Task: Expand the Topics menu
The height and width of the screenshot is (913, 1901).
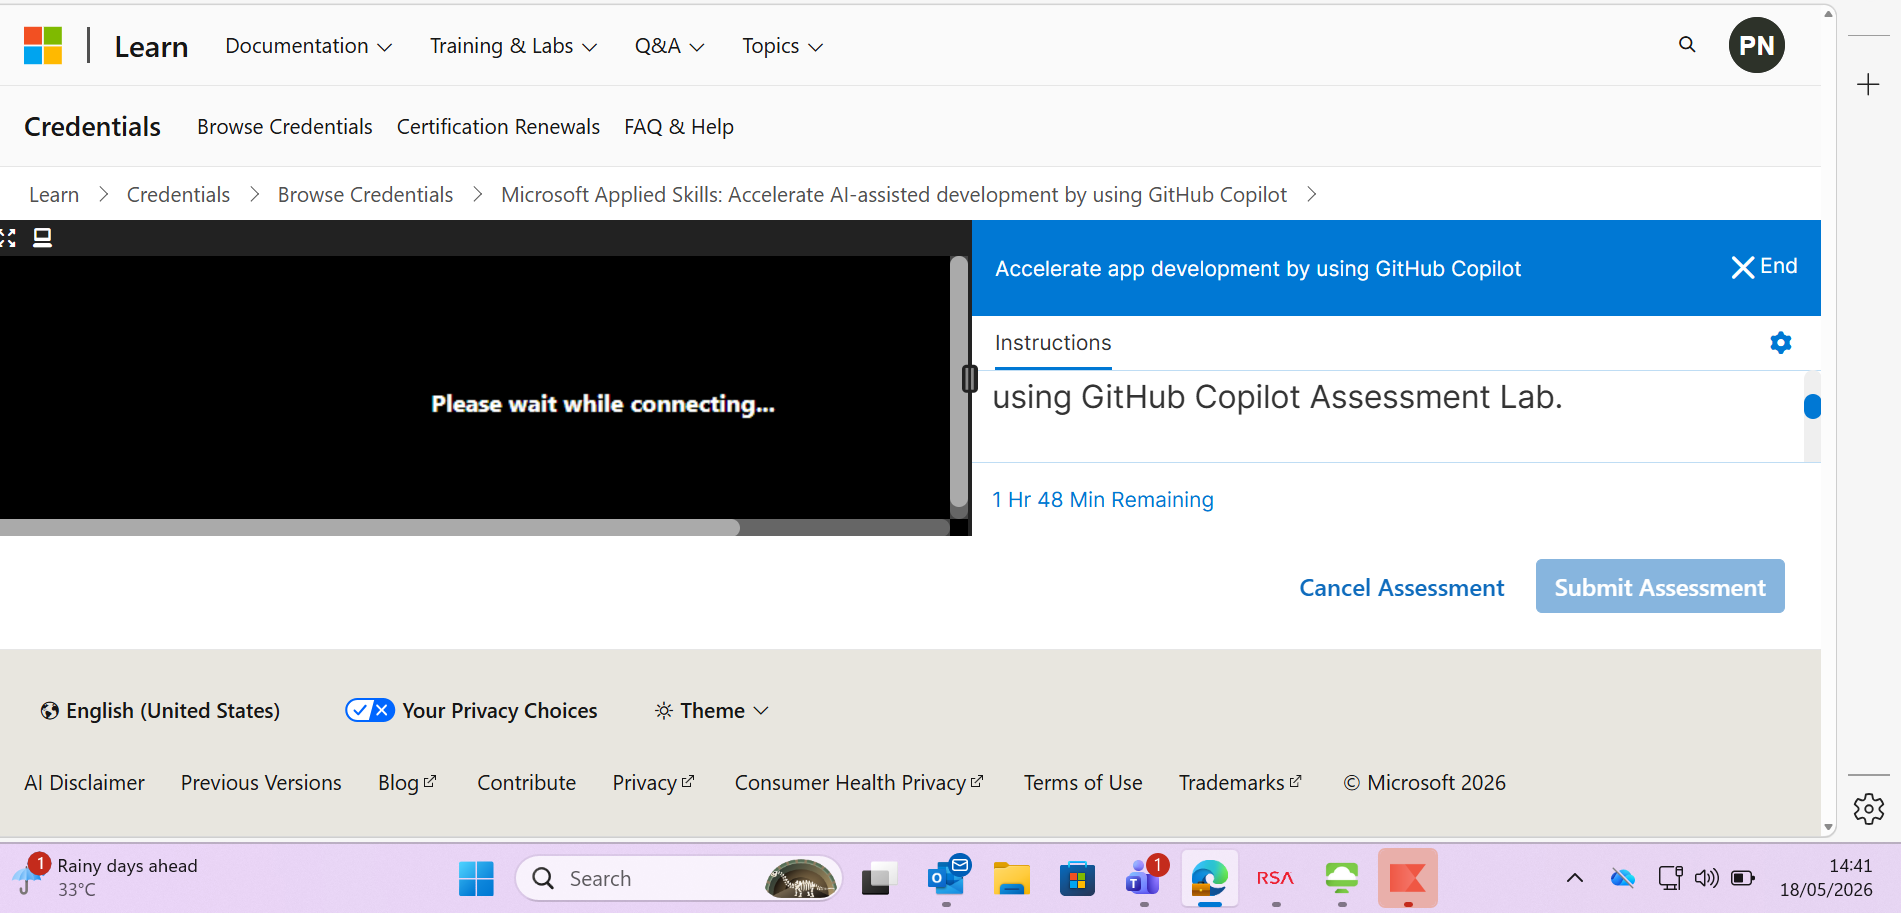Action: tap(782, 46)
